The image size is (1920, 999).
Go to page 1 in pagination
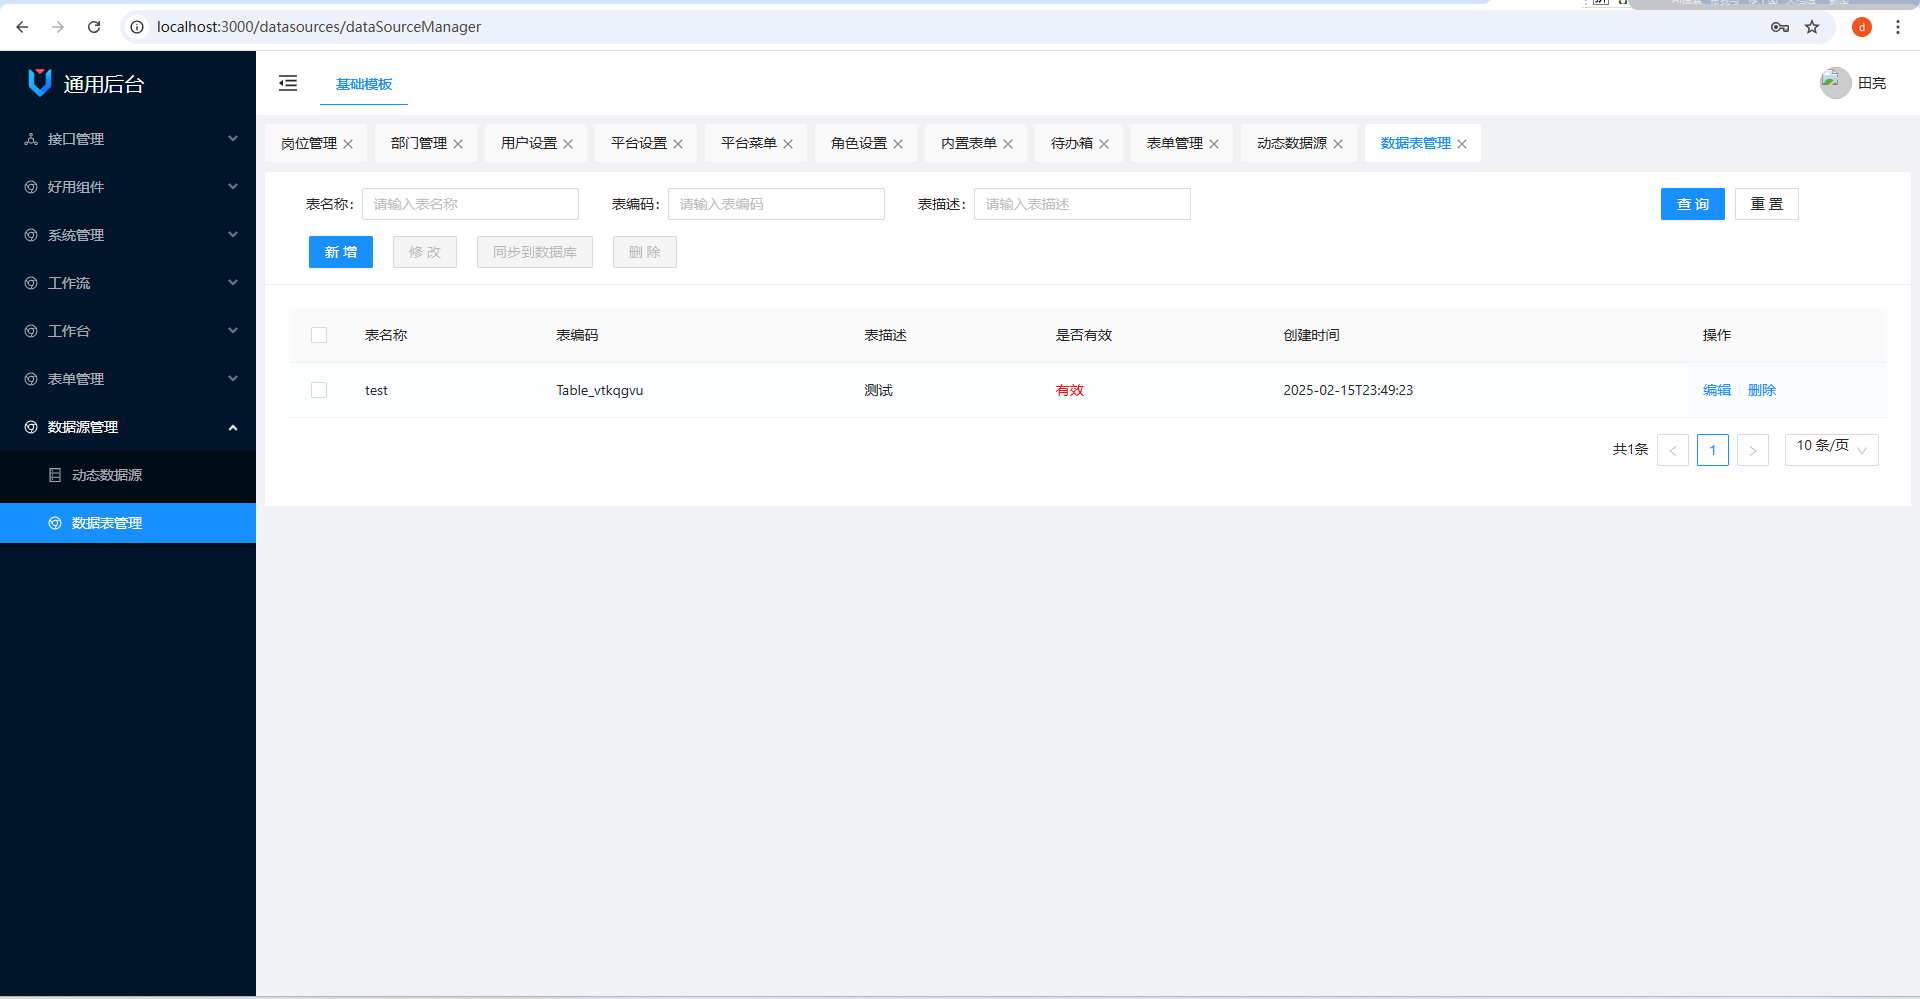1712,450
